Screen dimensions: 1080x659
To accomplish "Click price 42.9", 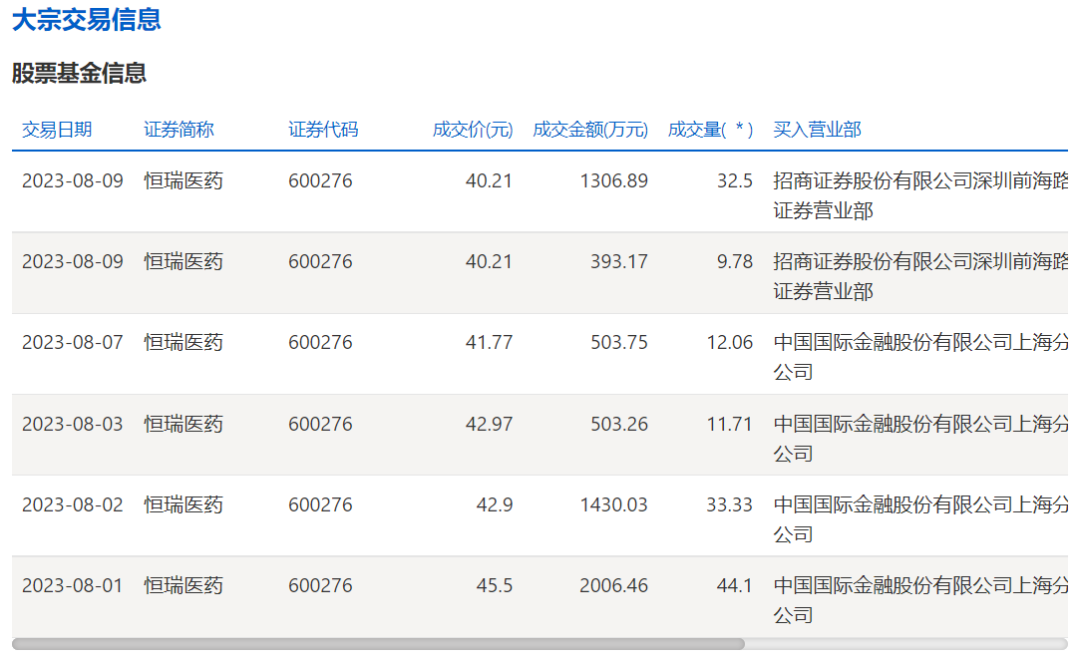I will pos(495,505).
